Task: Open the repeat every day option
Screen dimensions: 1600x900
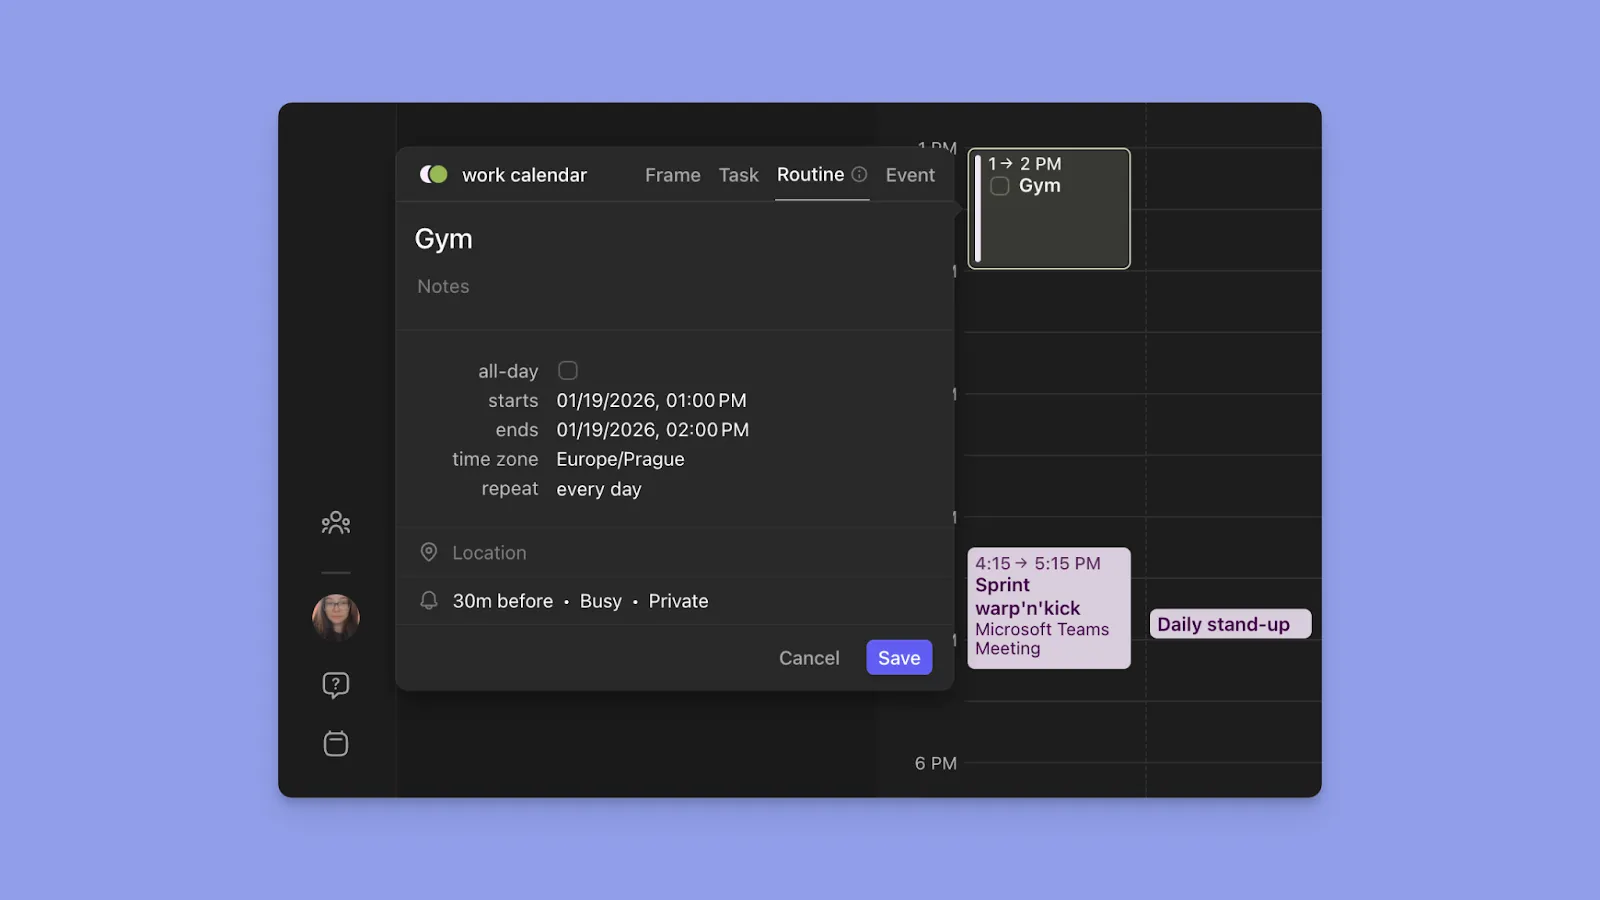Action: 599,489
